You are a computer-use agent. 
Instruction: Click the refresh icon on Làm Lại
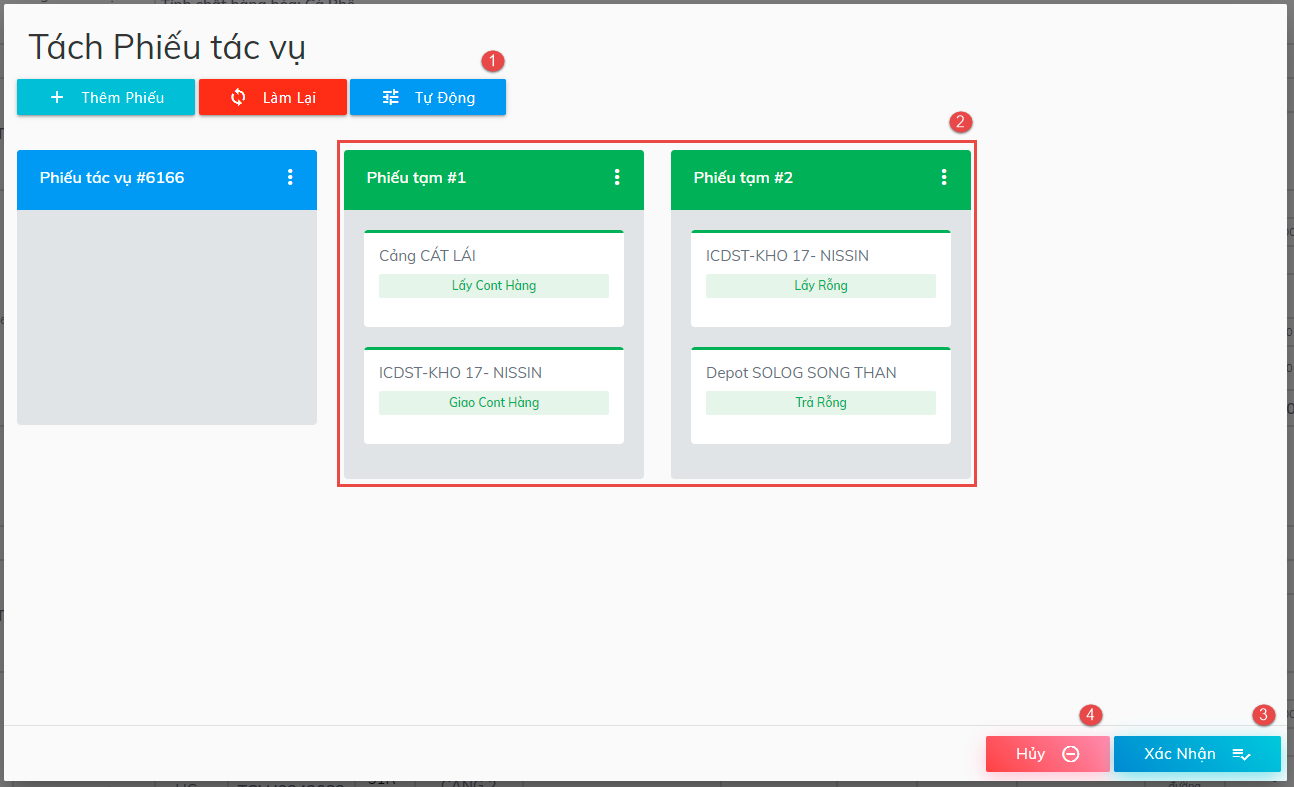pos(238,97)
